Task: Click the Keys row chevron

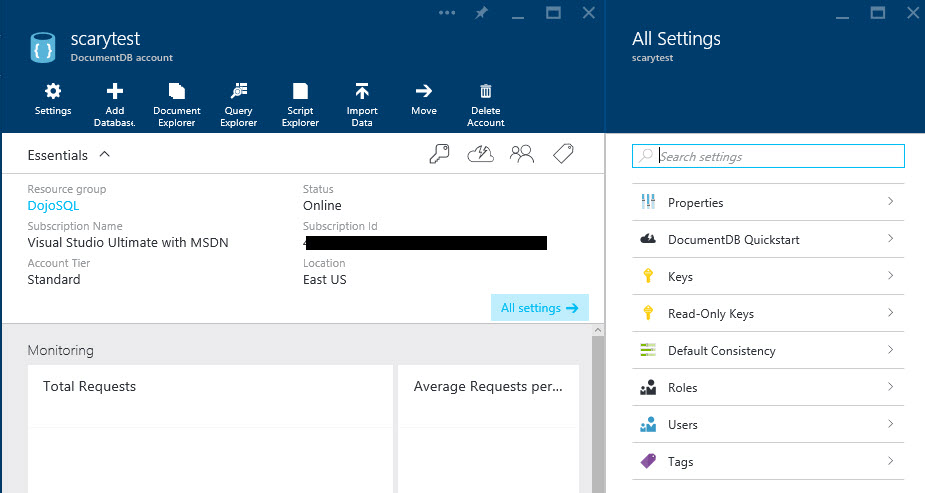Action: point(891,276)
